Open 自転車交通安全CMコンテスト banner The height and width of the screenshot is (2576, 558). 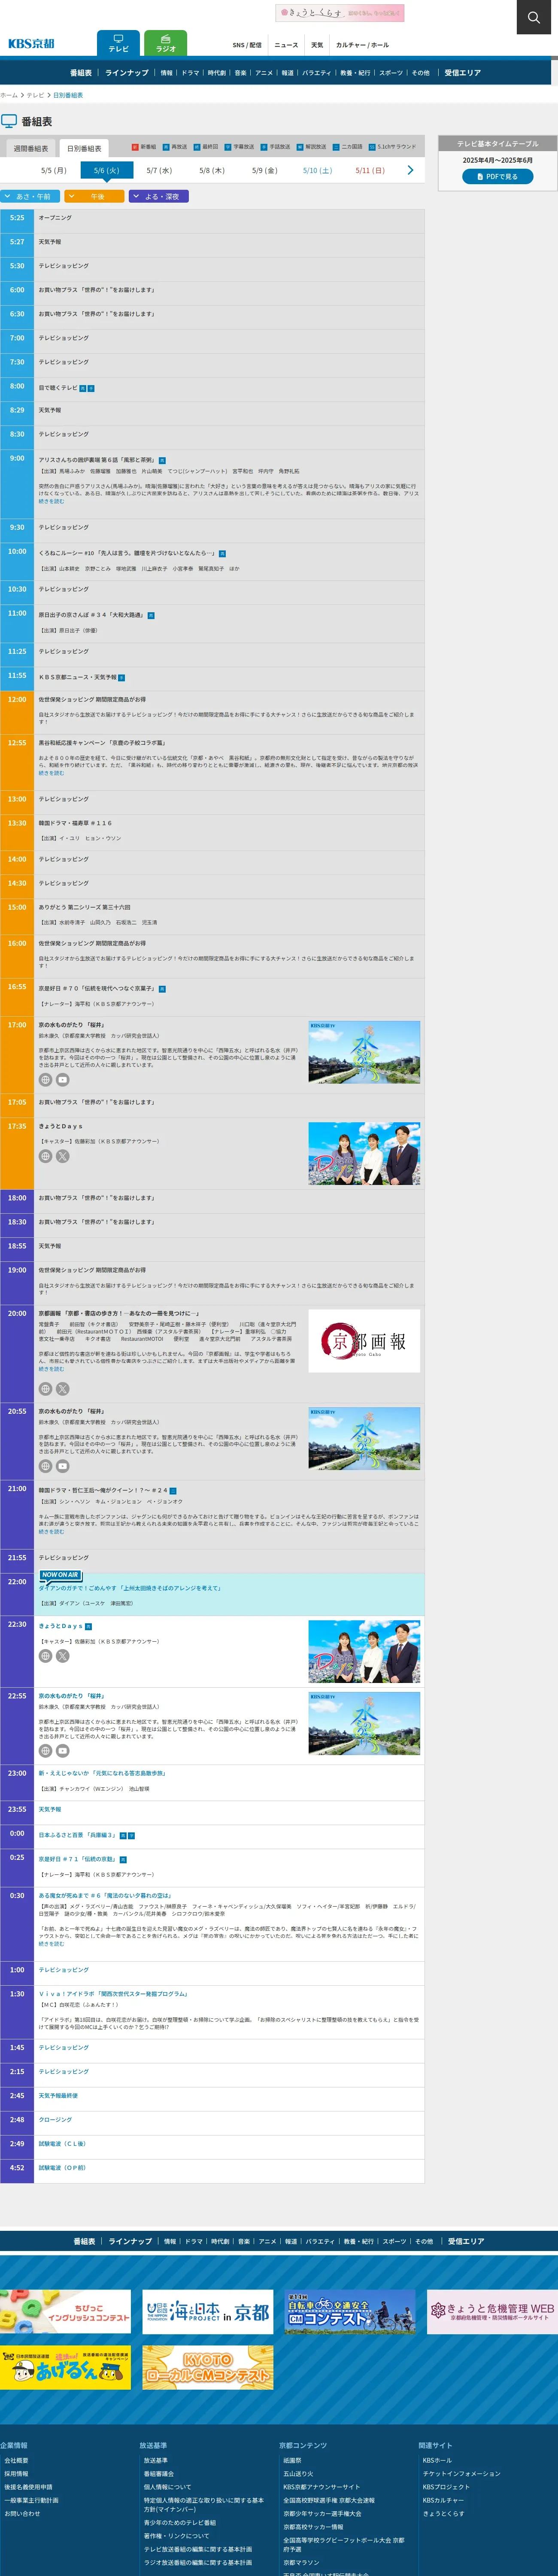(350, 2312)
